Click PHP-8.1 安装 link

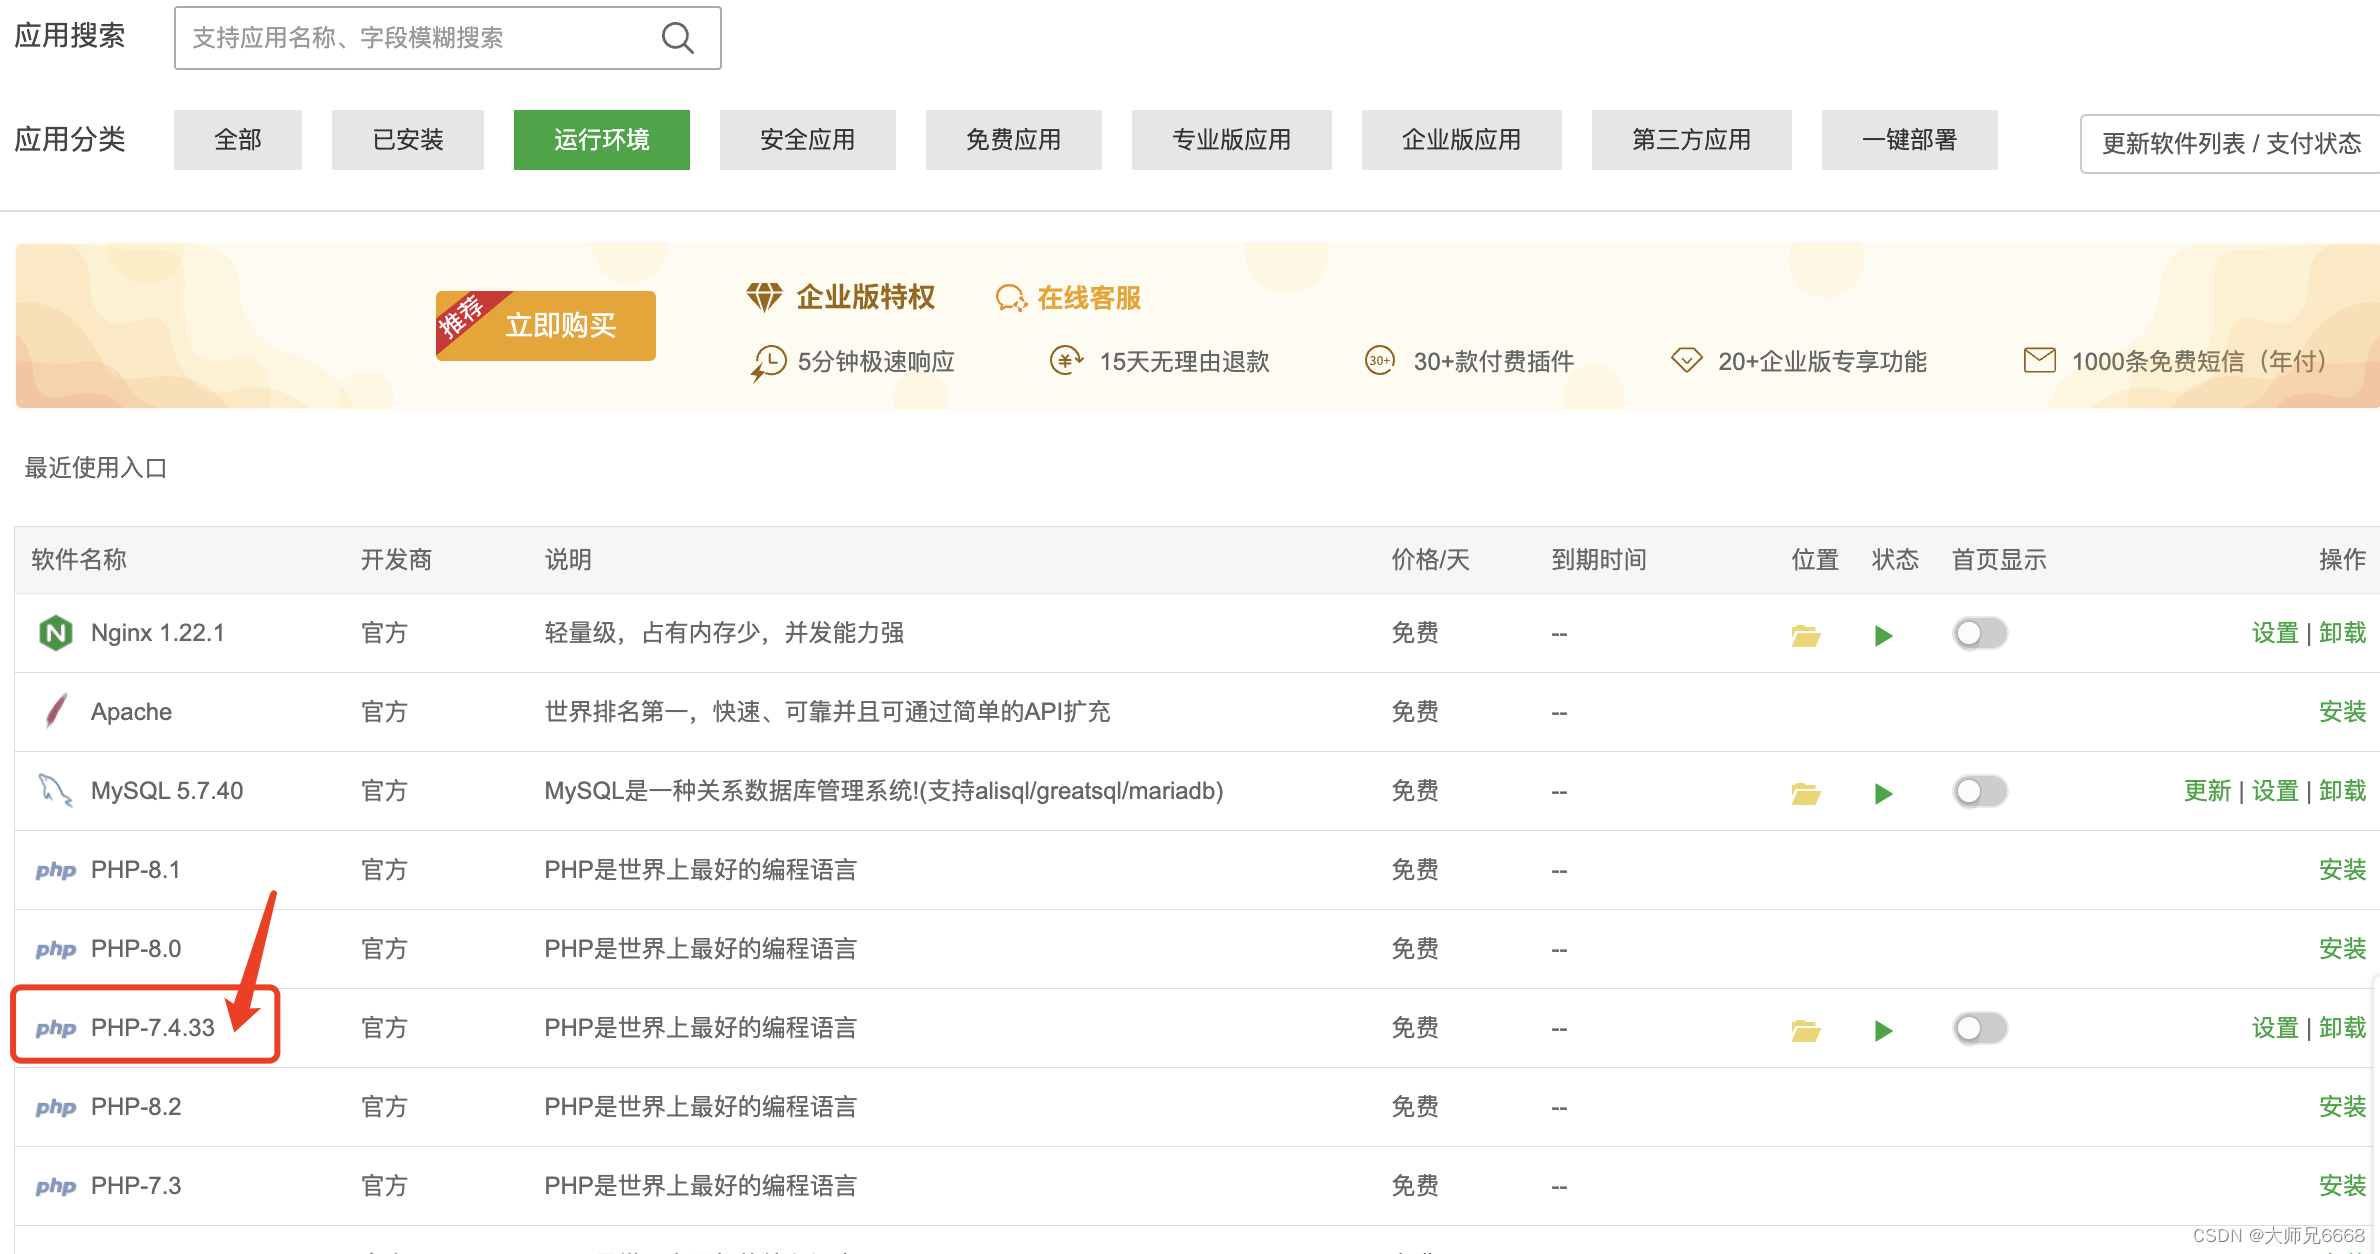click(x=2343, y=870)
